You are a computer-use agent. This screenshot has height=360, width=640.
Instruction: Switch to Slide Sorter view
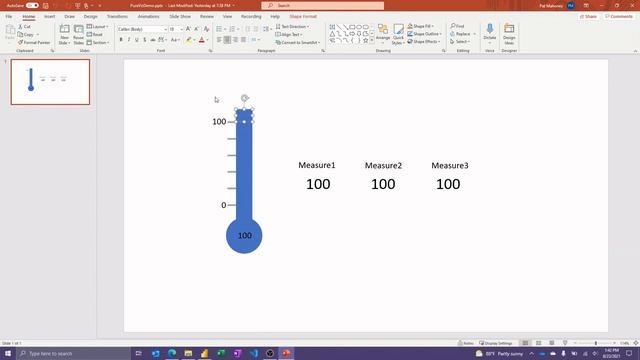point(538,343)
